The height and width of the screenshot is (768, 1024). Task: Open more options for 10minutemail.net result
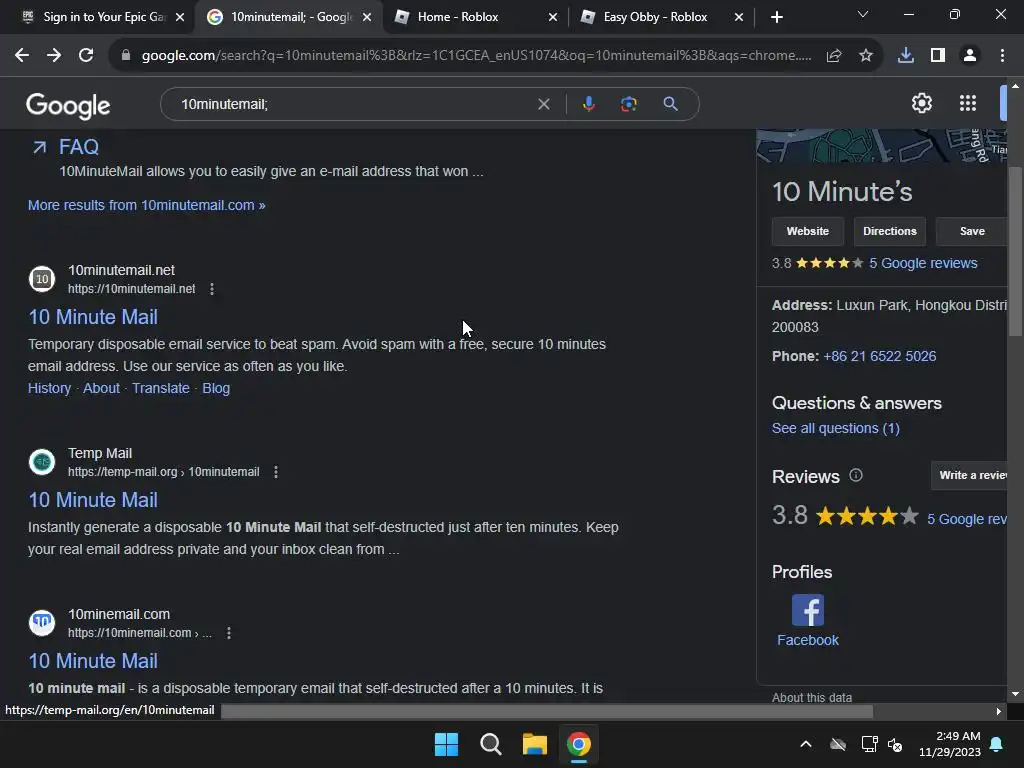pyautogui.click(x=212, y=289)
